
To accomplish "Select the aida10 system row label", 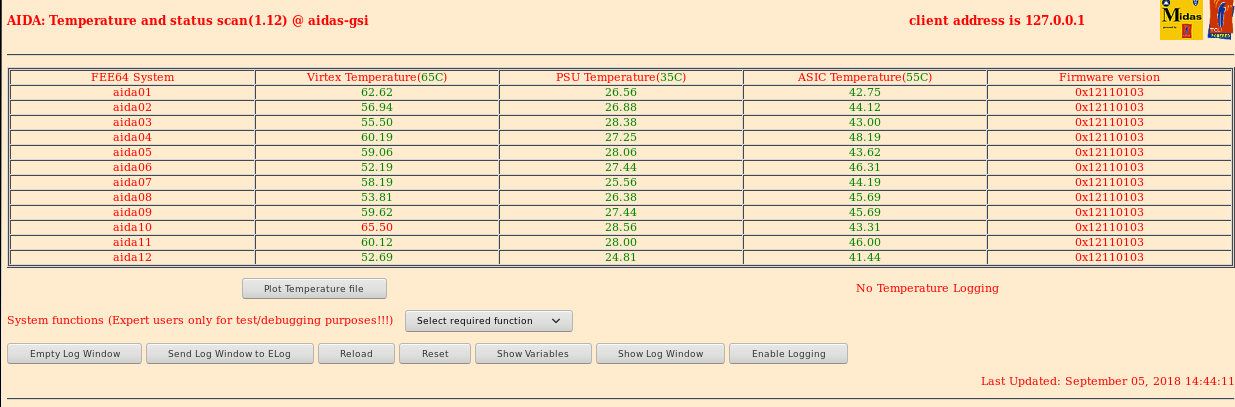I will (x=132, y=227).
